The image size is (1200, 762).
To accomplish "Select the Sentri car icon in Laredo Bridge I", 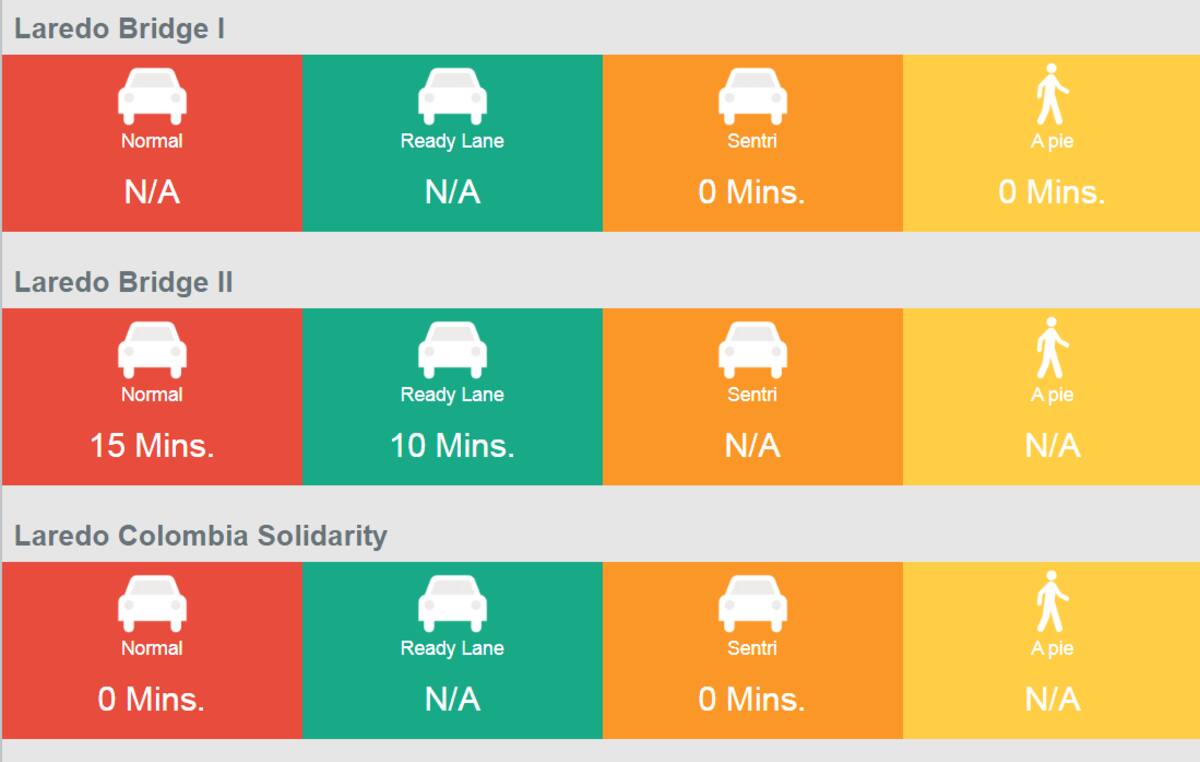I will (x=752, y=97).
